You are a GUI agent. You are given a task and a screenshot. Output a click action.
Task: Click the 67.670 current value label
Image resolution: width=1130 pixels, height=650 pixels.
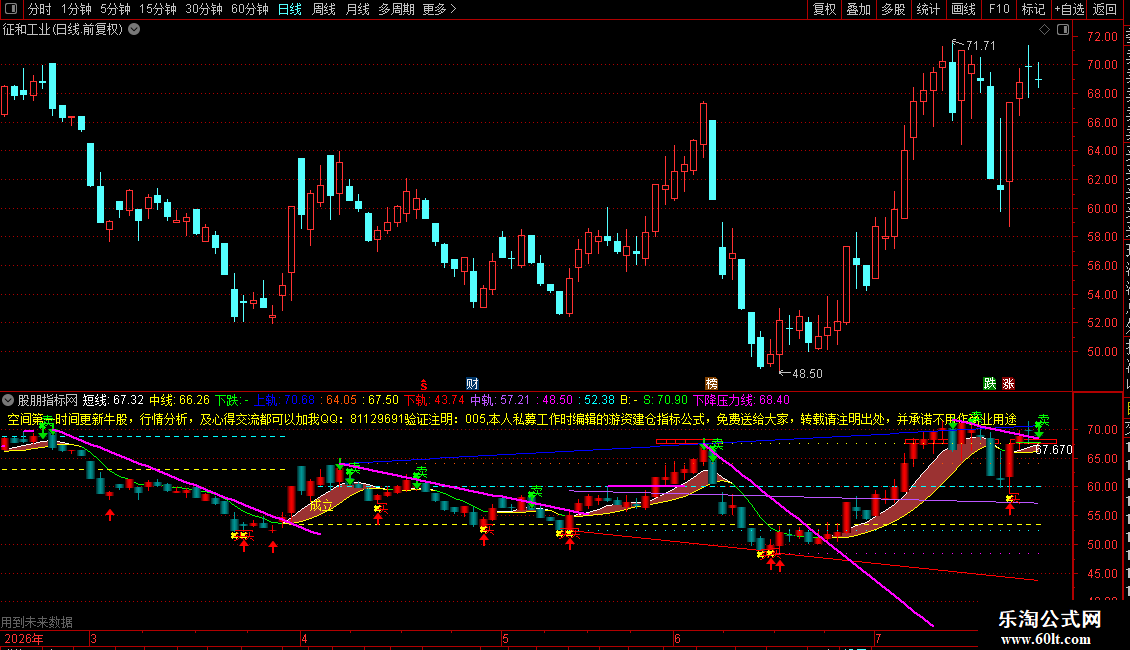1054,450
